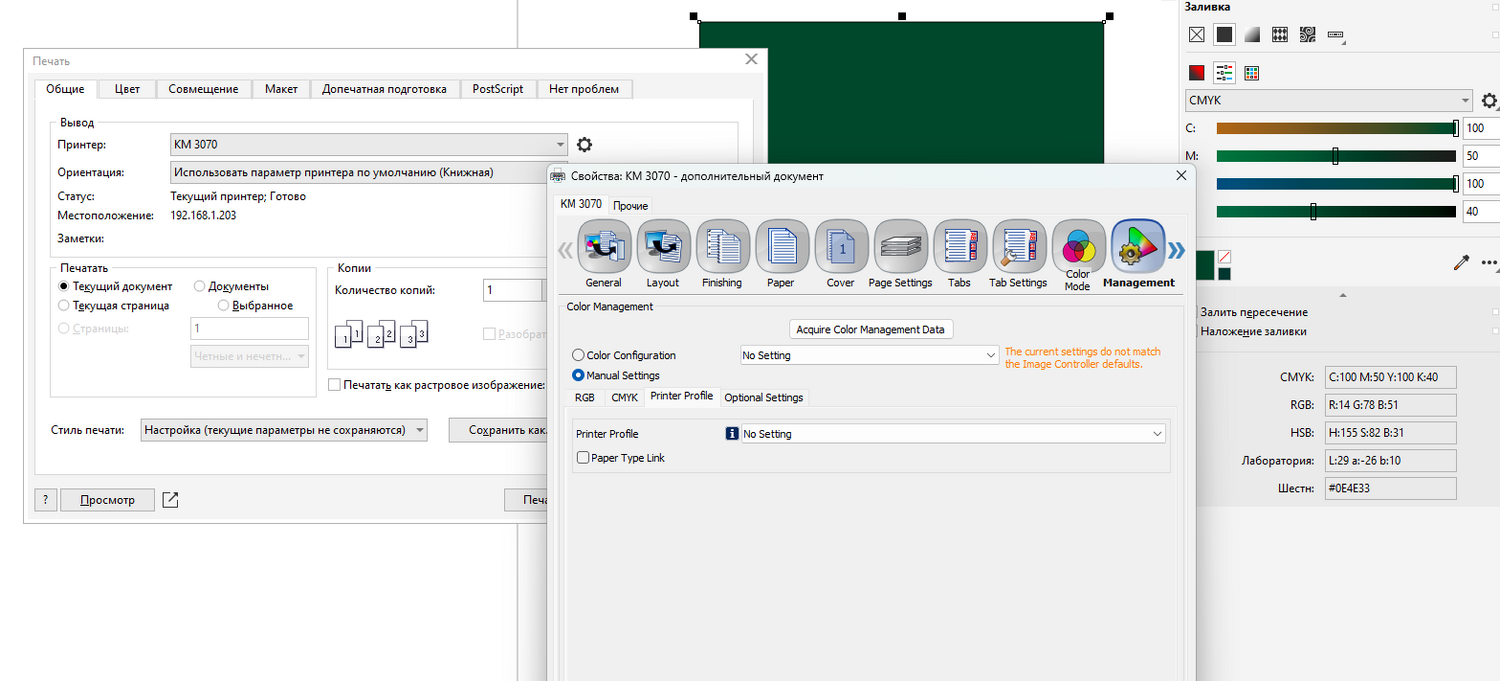Select the Color Configuration radio button
The width and height of the screenshot is (1500, 681).
[x=579, y=355]
